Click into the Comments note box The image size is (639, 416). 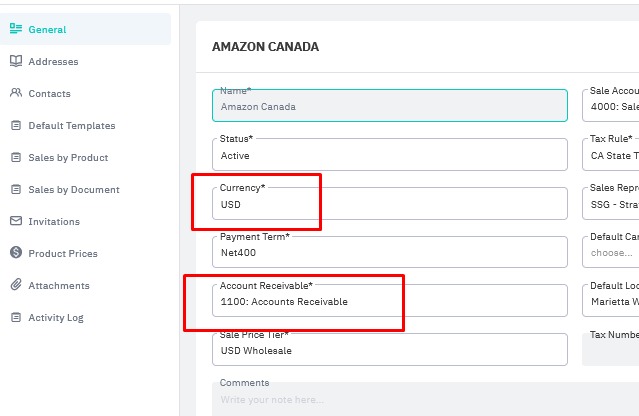click(x=420, y=400)
